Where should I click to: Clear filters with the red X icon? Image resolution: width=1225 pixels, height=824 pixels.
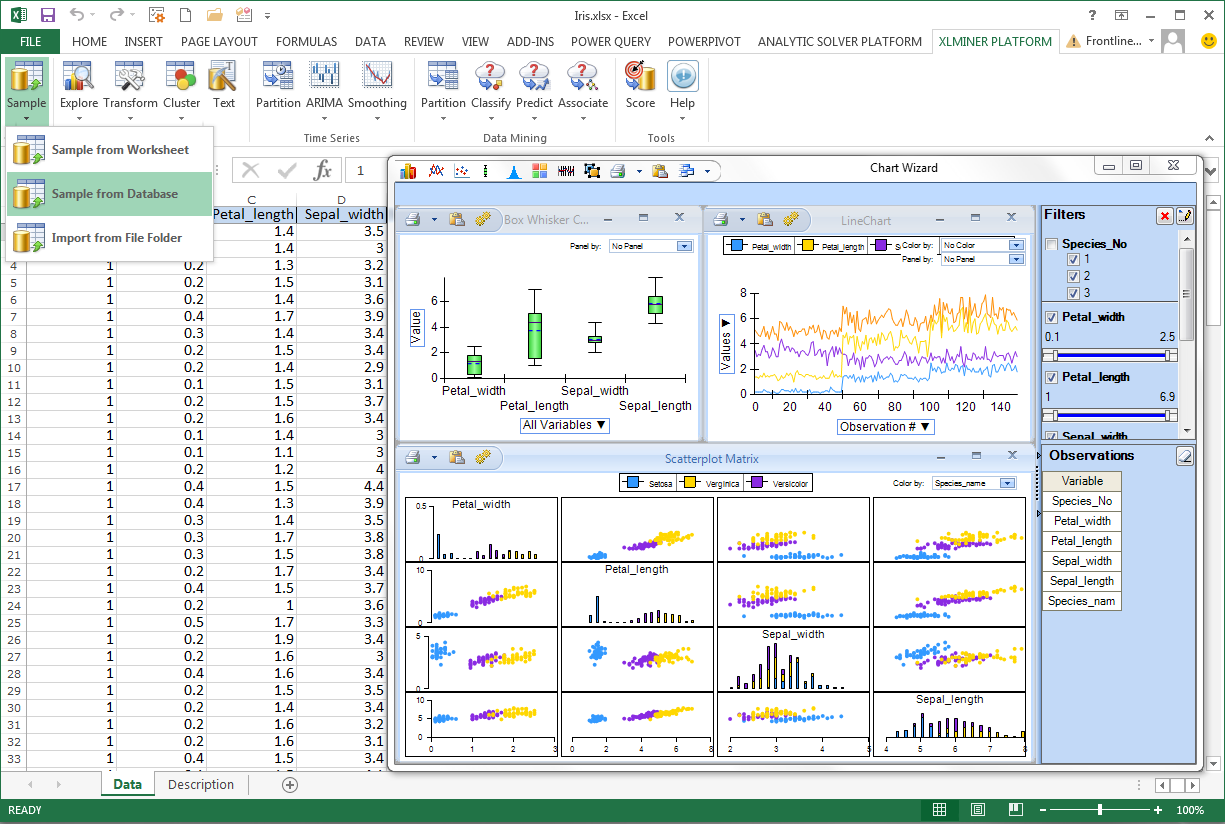point(1165,215)
